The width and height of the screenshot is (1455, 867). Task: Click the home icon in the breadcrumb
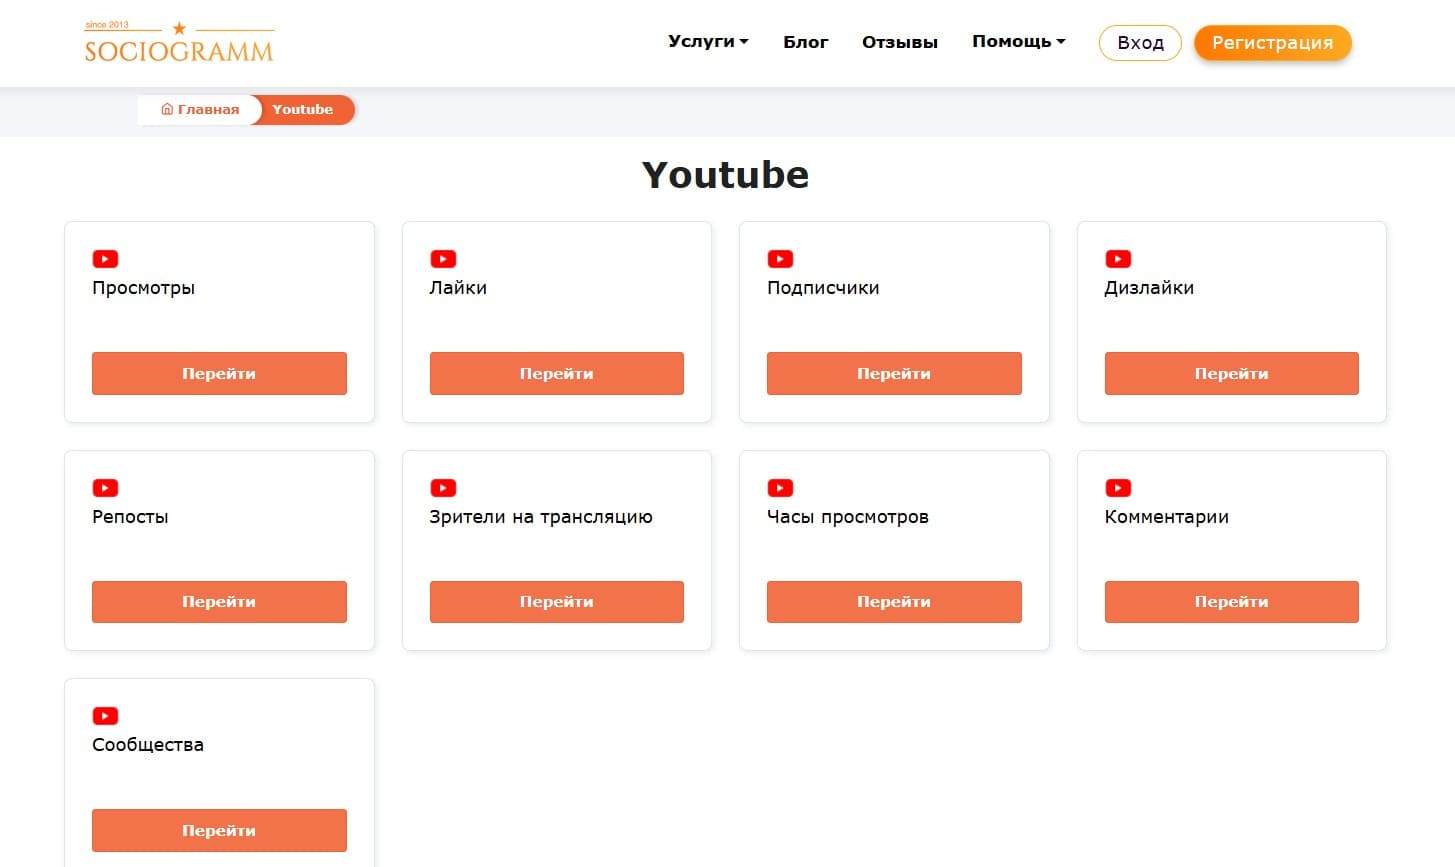[x=167, y=109]
